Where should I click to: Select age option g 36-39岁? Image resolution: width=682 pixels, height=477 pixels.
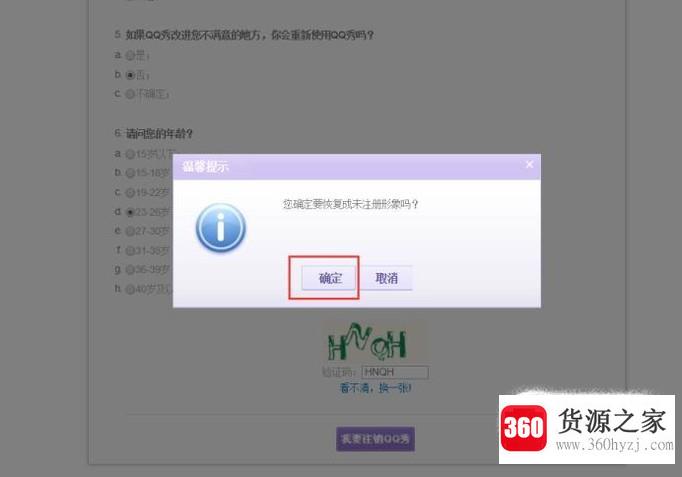click(130, 270)
